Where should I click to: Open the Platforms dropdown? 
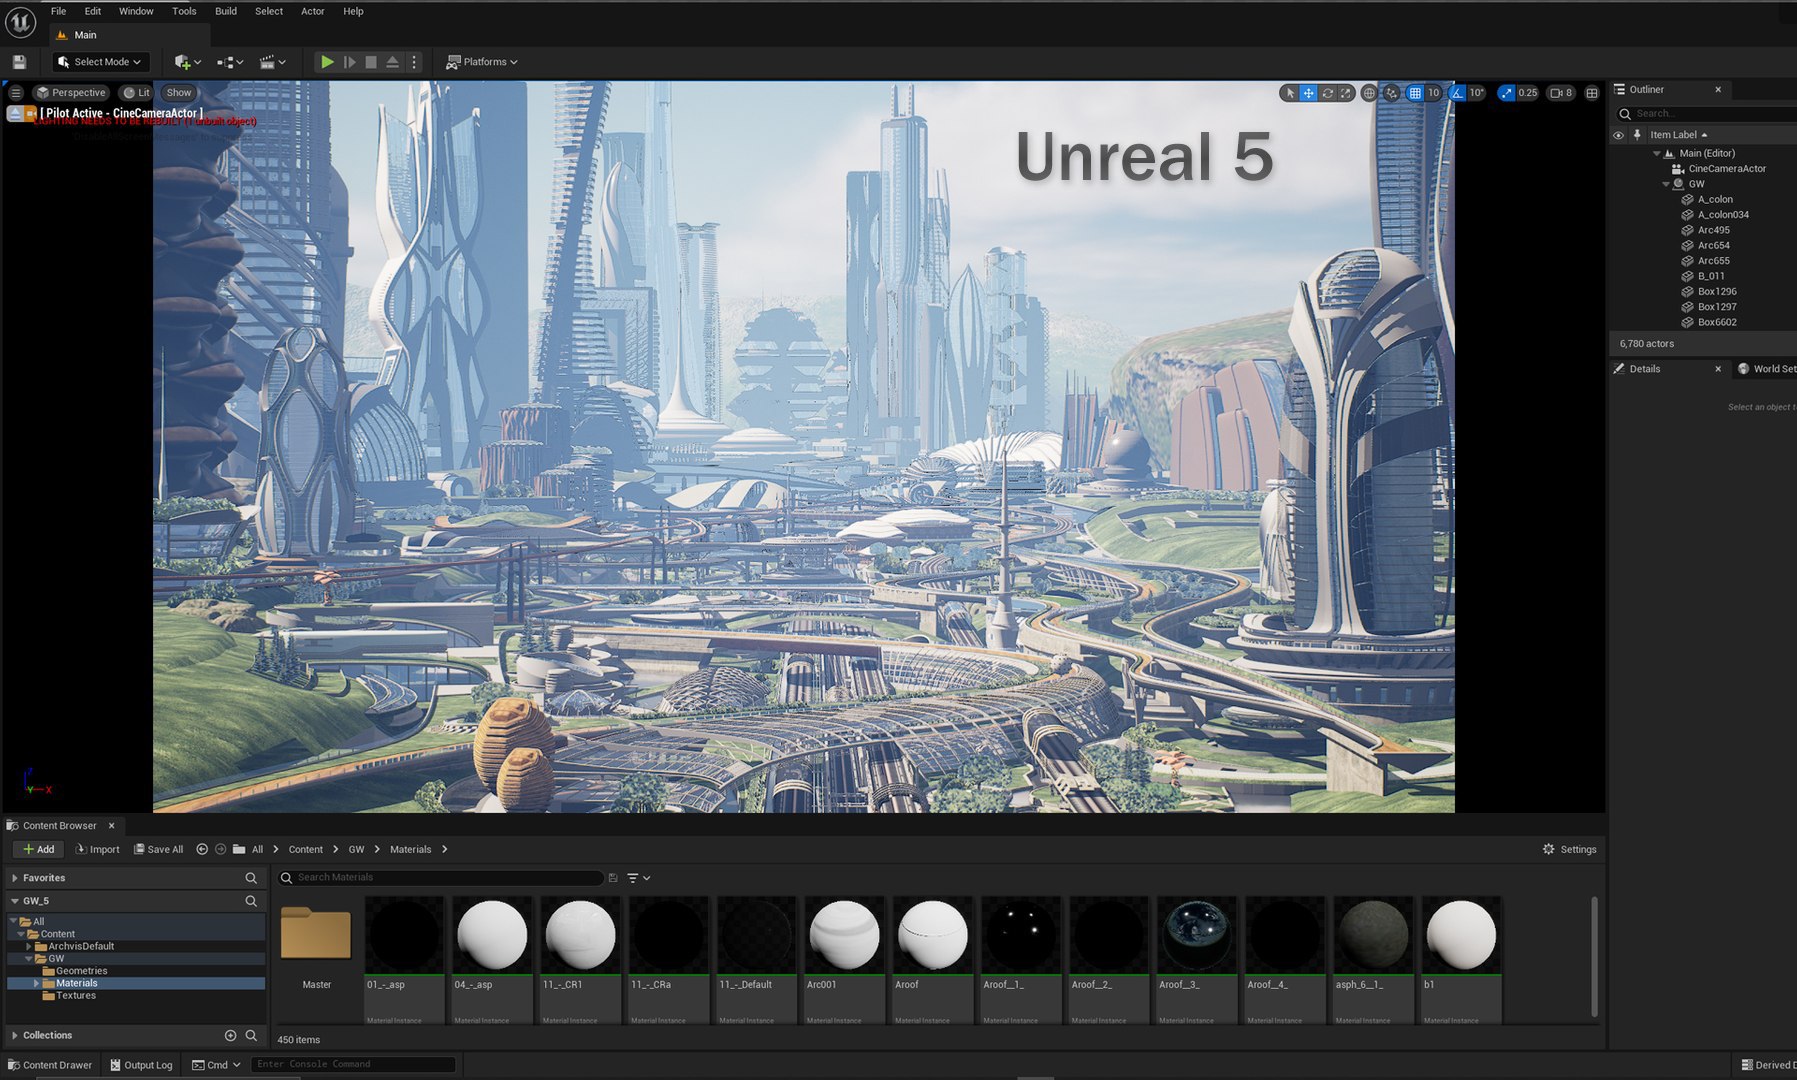tap(482, 62)
